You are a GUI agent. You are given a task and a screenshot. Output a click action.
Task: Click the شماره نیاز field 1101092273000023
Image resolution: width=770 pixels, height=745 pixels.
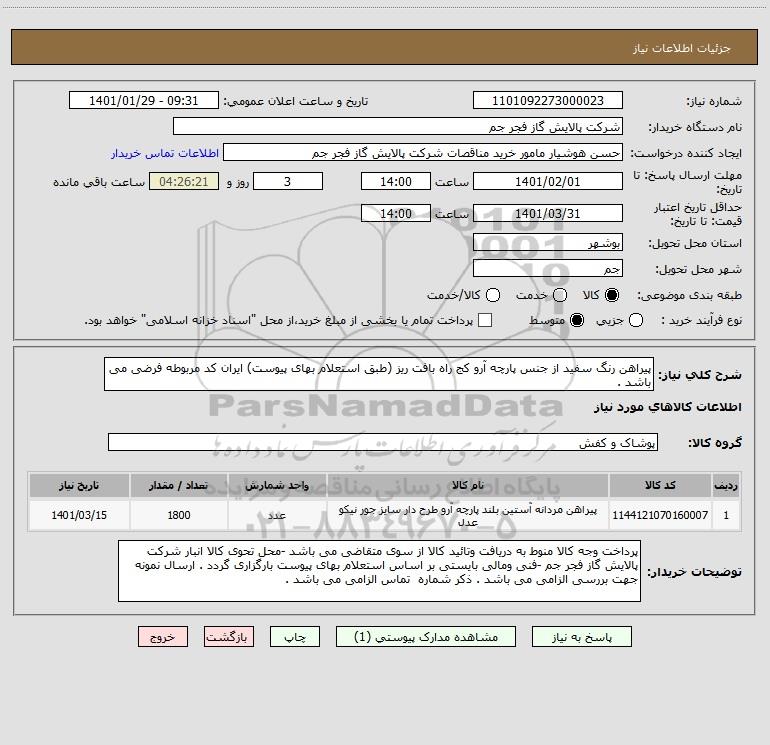pyautogui.click(x=548, y=100)
